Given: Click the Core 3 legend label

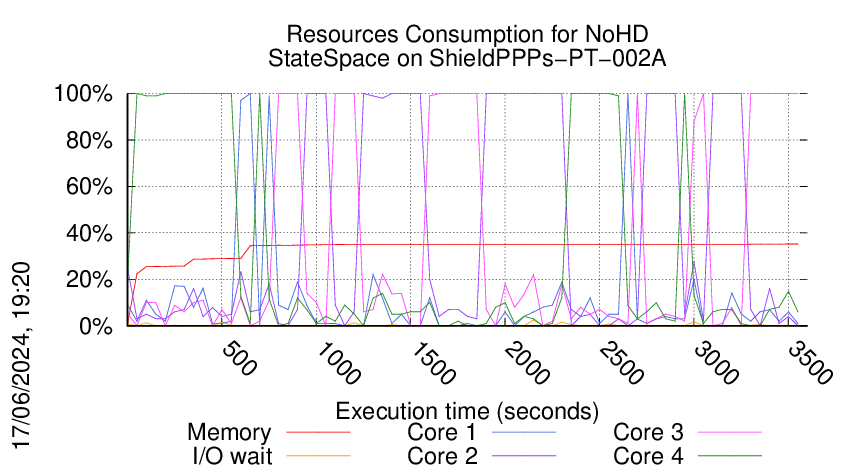Looking at the screenshot, I should point(648,432).
